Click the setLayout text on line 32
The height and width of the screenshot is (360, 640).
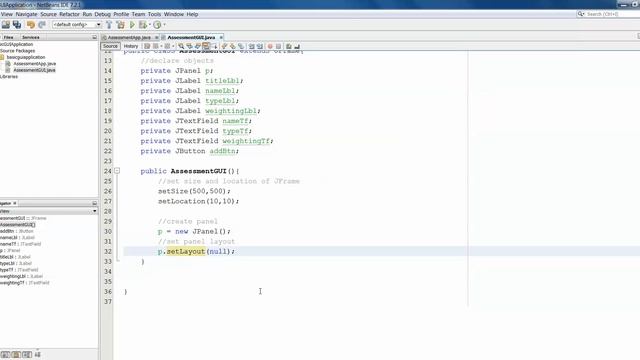coord(186,251)
